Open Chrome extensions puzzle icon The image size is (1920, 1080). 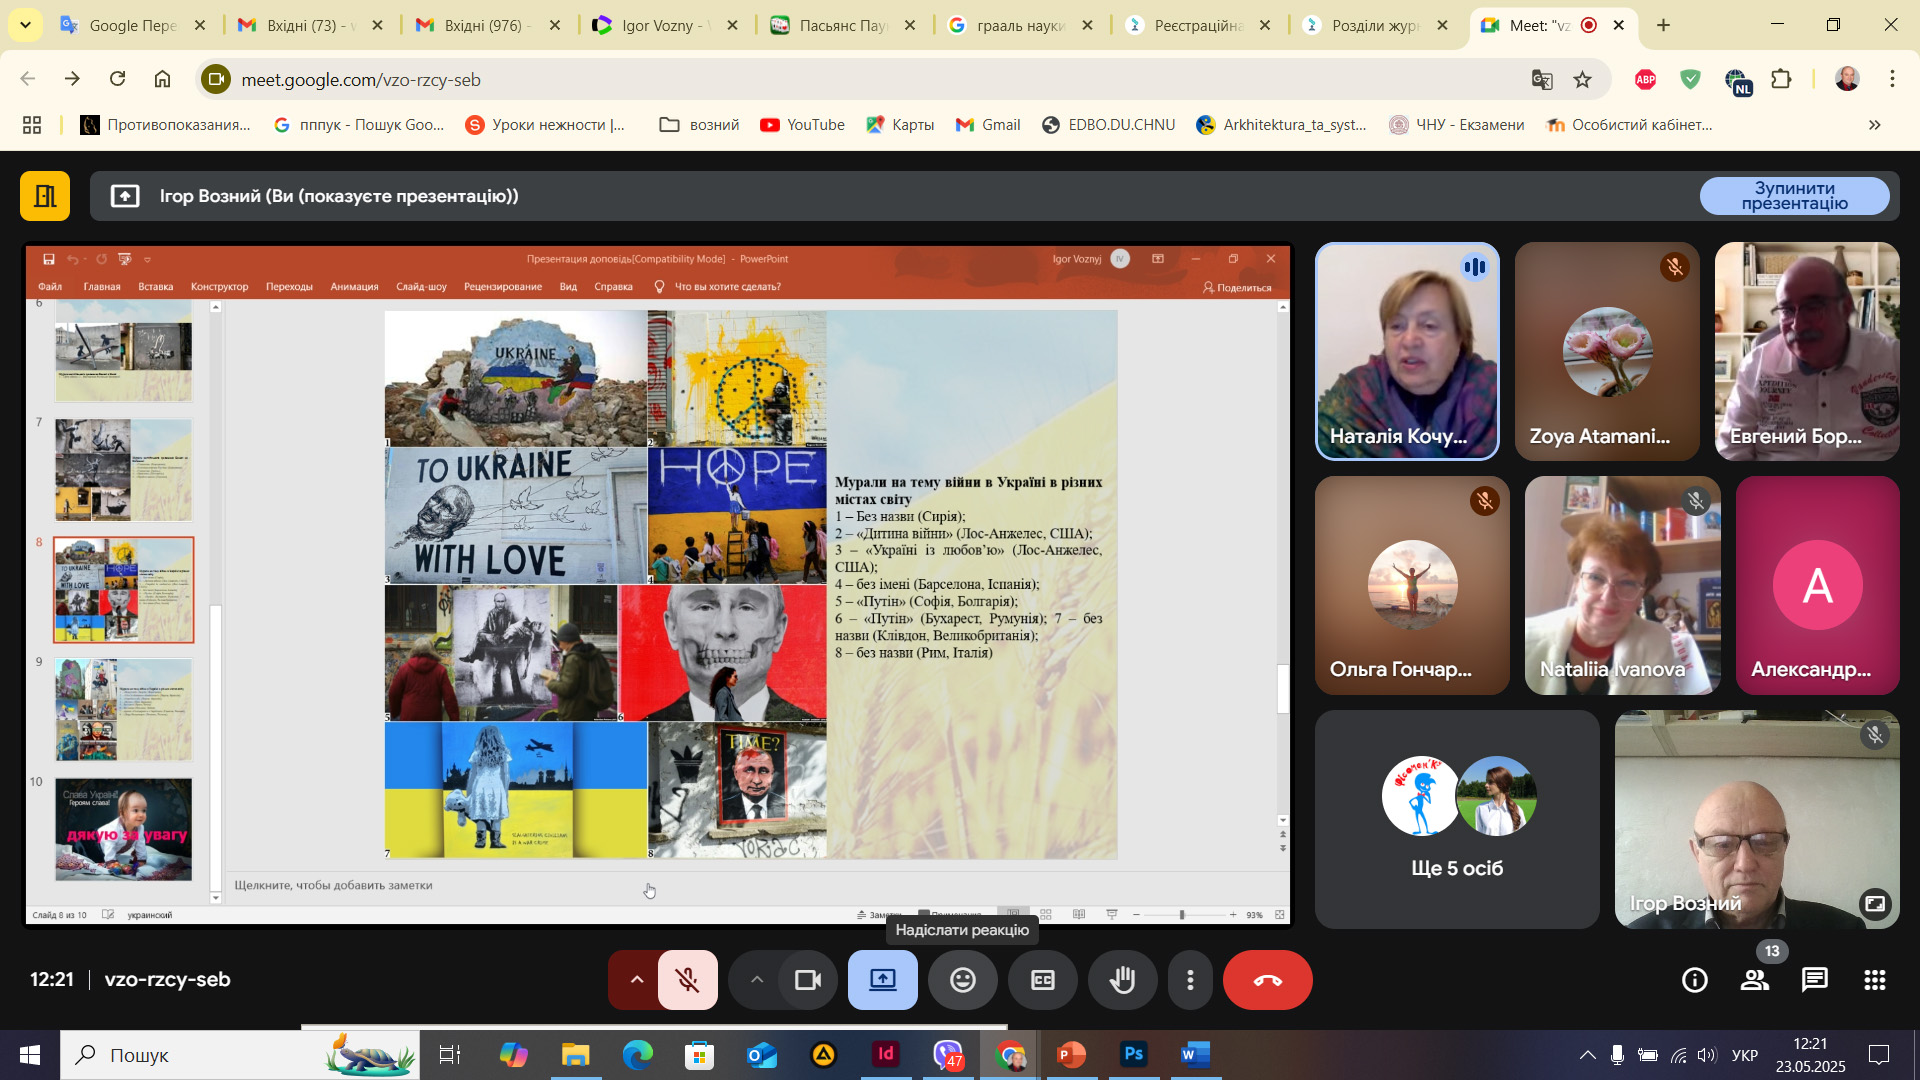[x=1781, y=79]
